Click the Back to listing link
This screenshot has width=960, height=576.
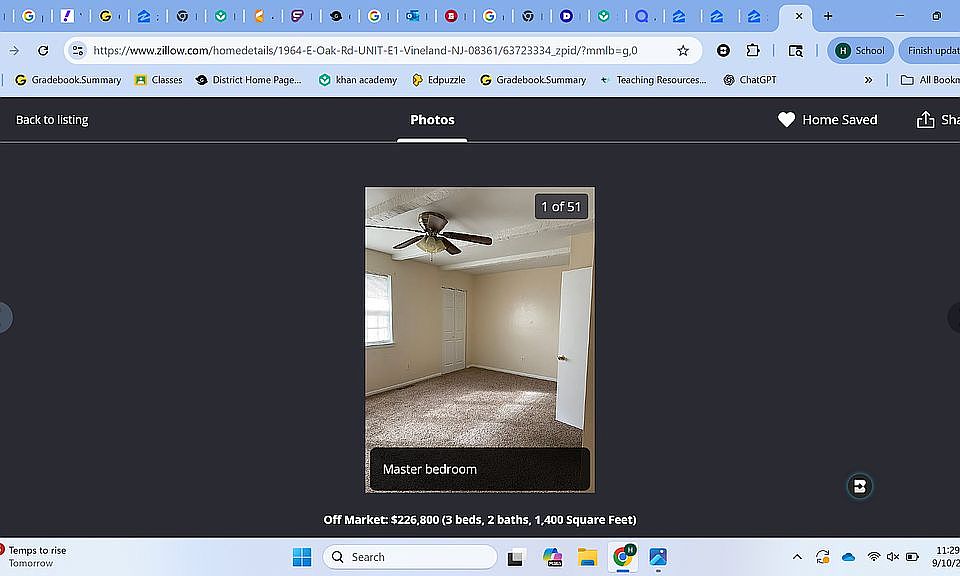point(52,120)
